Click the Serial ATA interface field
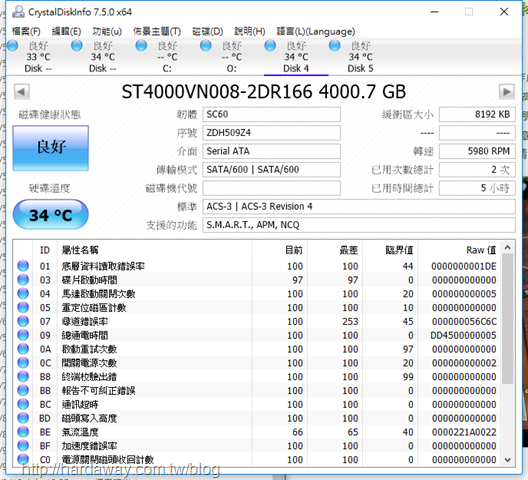528x480 pixels. (271, 151)
